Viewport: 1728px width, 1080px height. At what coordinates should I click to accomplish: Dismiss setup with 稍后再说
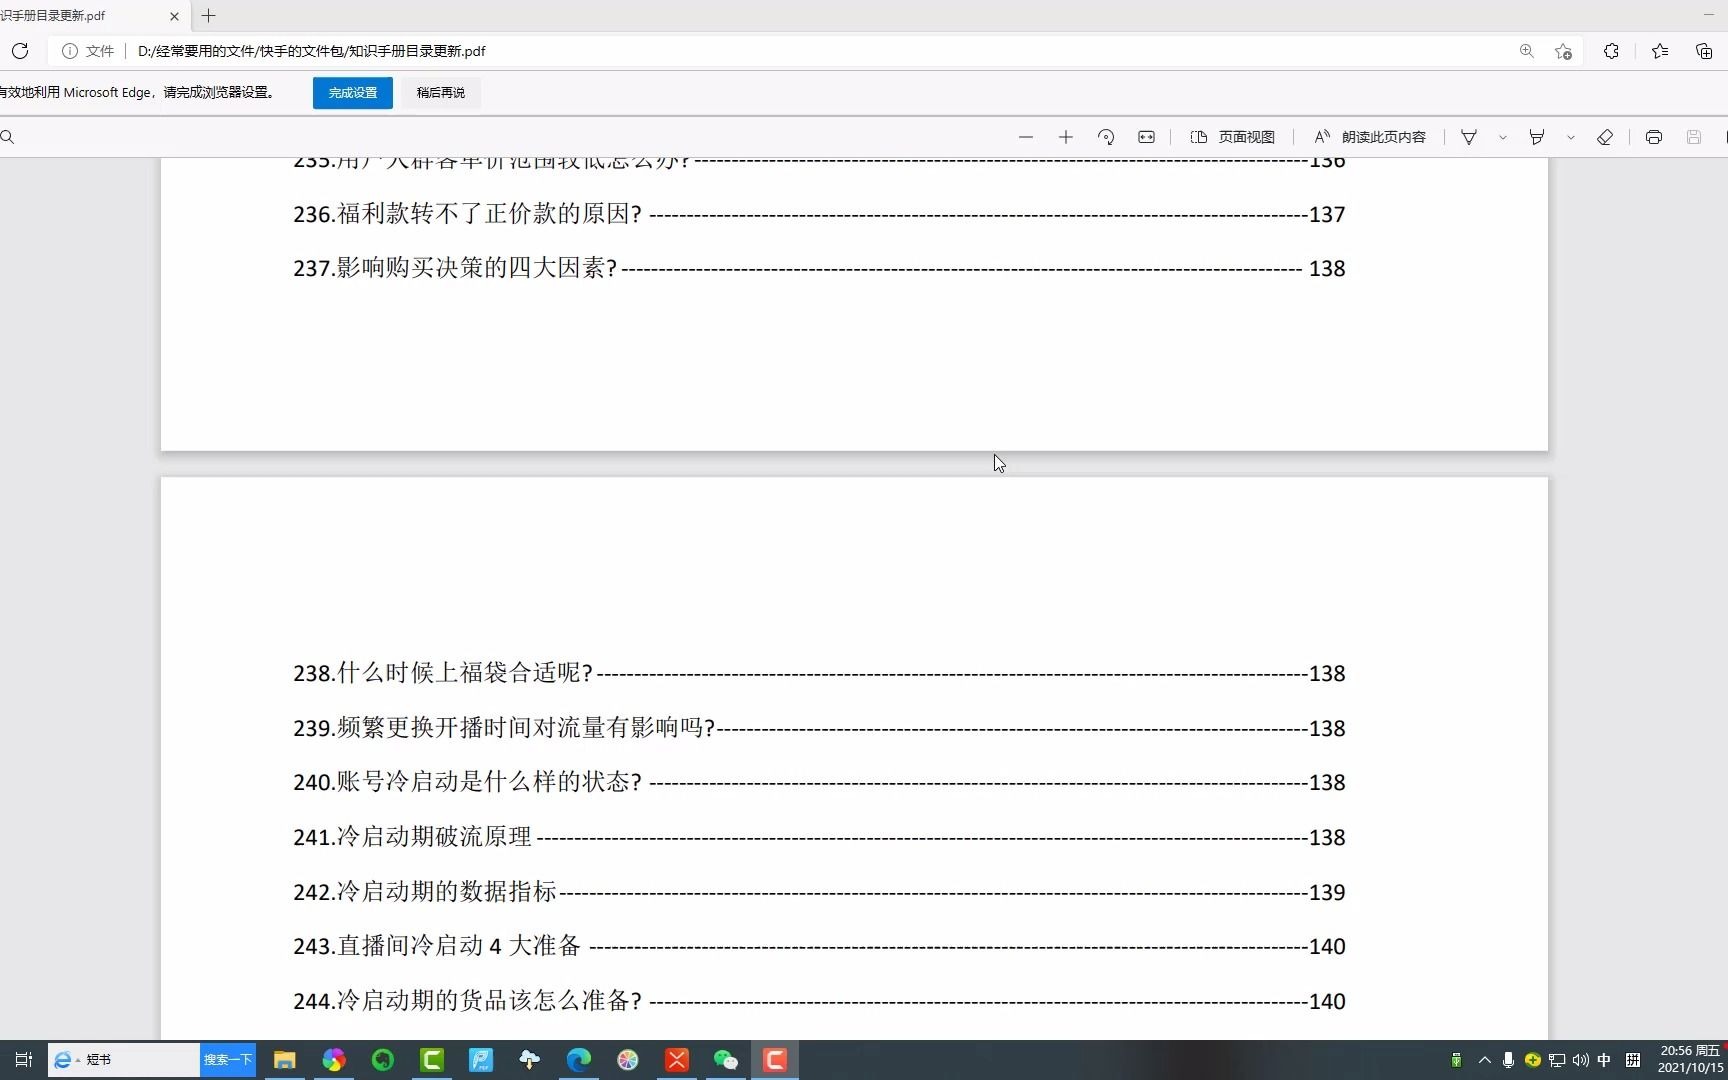click(440, 92)
